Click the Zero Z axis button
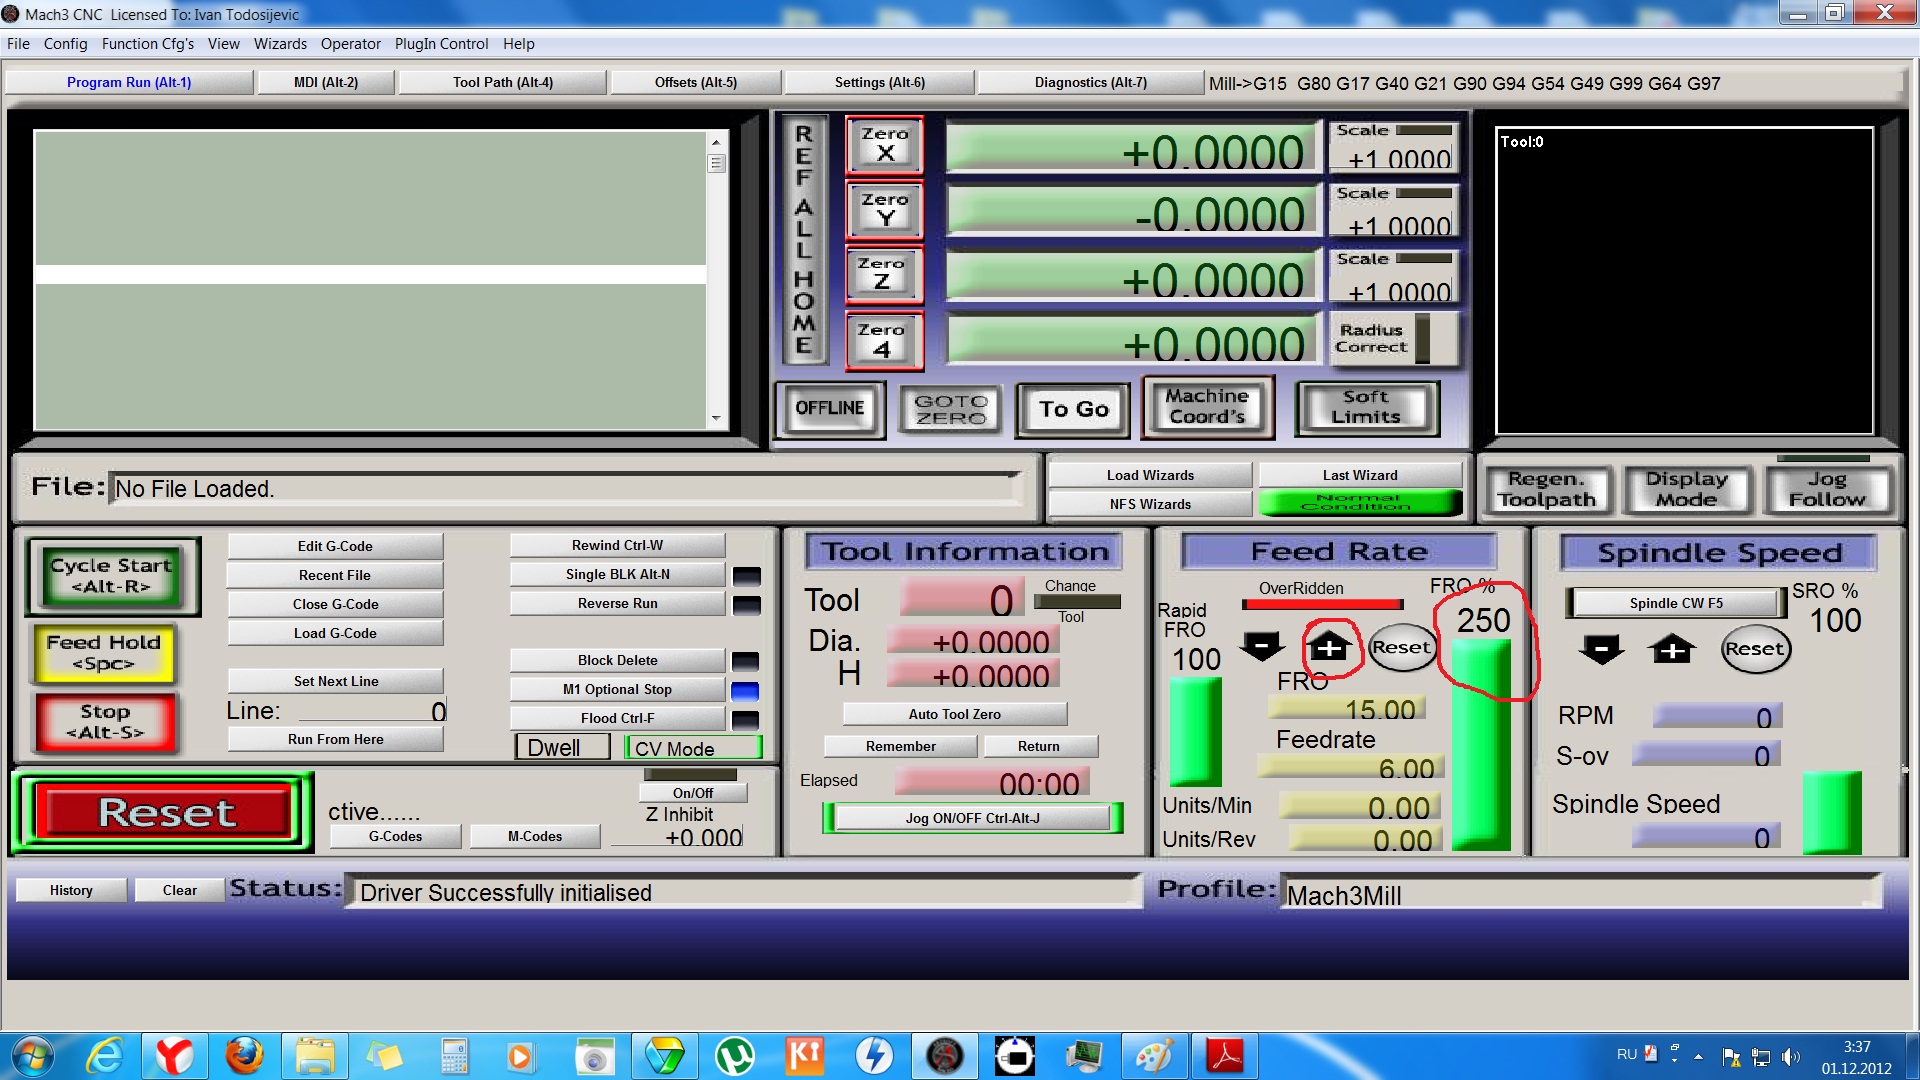 pos(884,275)
